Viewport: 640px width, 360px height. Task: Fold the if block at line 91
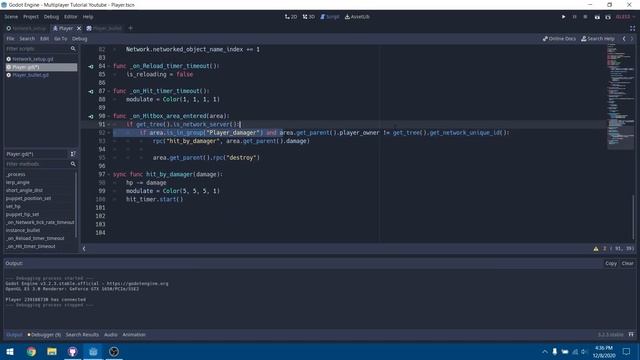pyautogui.click(x=109, y=124)
